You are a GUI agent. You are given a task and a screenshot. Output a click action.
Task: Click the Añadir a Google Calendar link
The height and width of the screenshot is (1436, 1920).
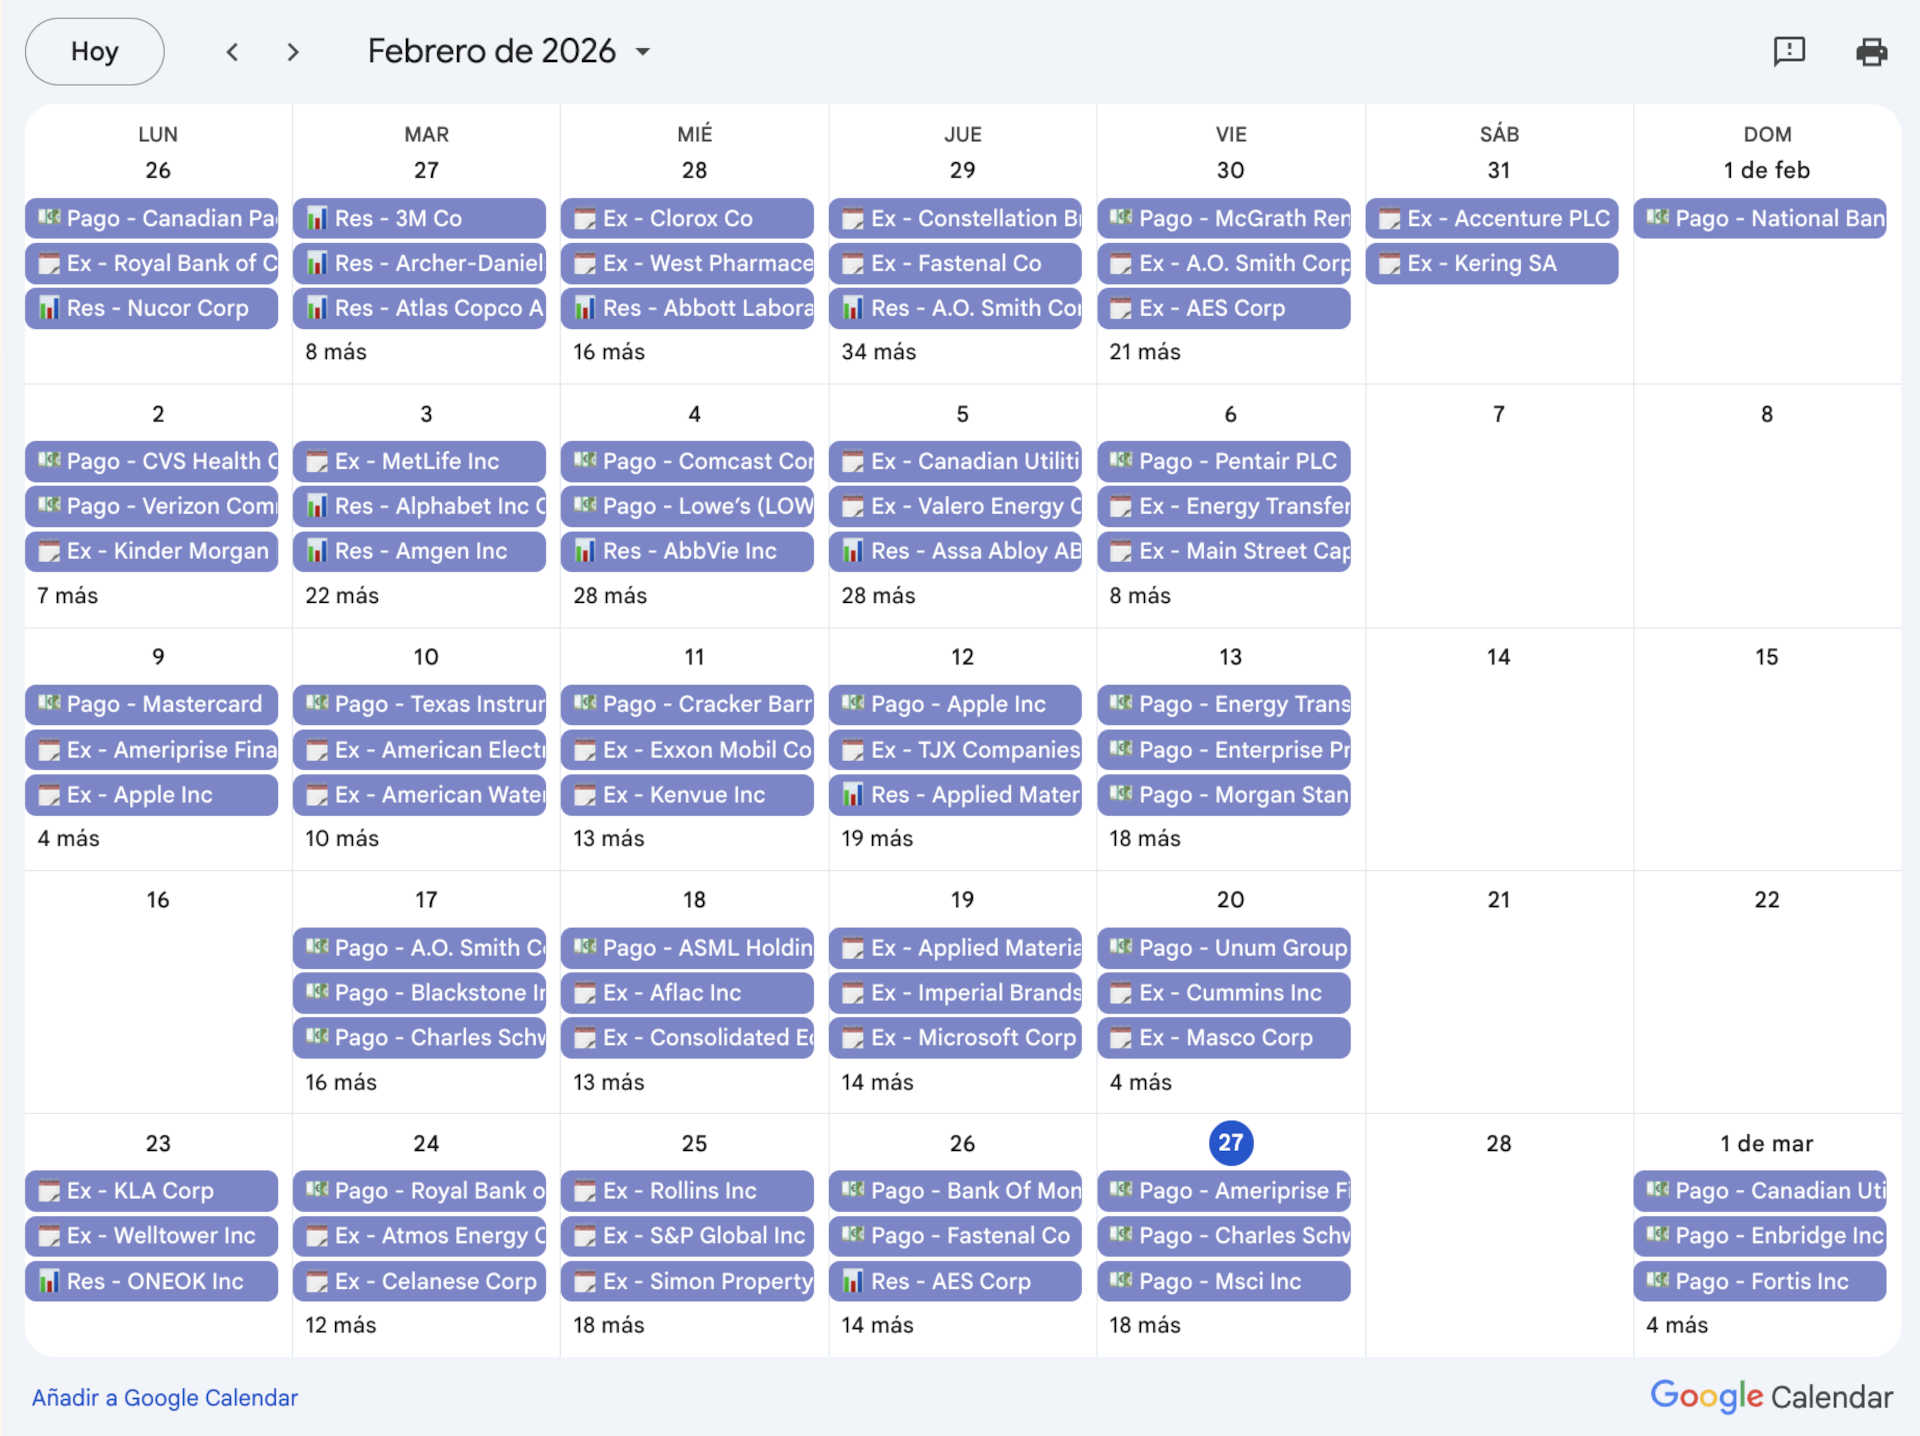coord(164,1397)
